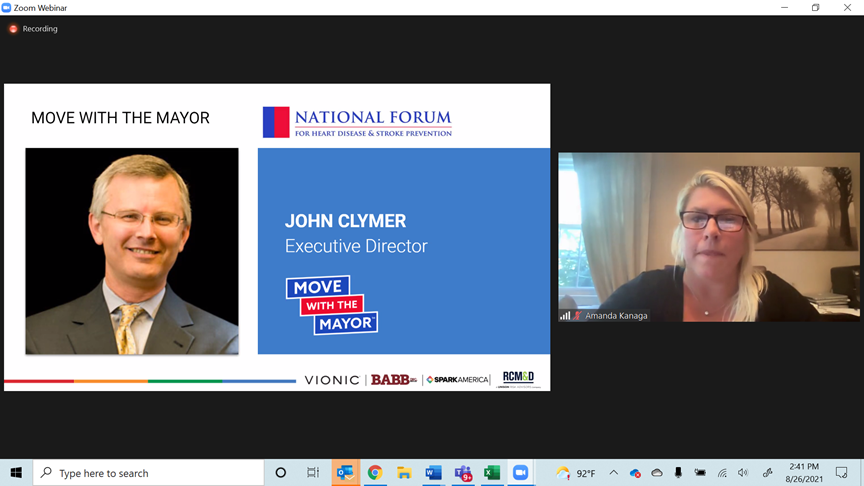The height and width of the screenshot is (486, 864).
Task: Click the Executive Director title text
Action: [x=356, y=246]
